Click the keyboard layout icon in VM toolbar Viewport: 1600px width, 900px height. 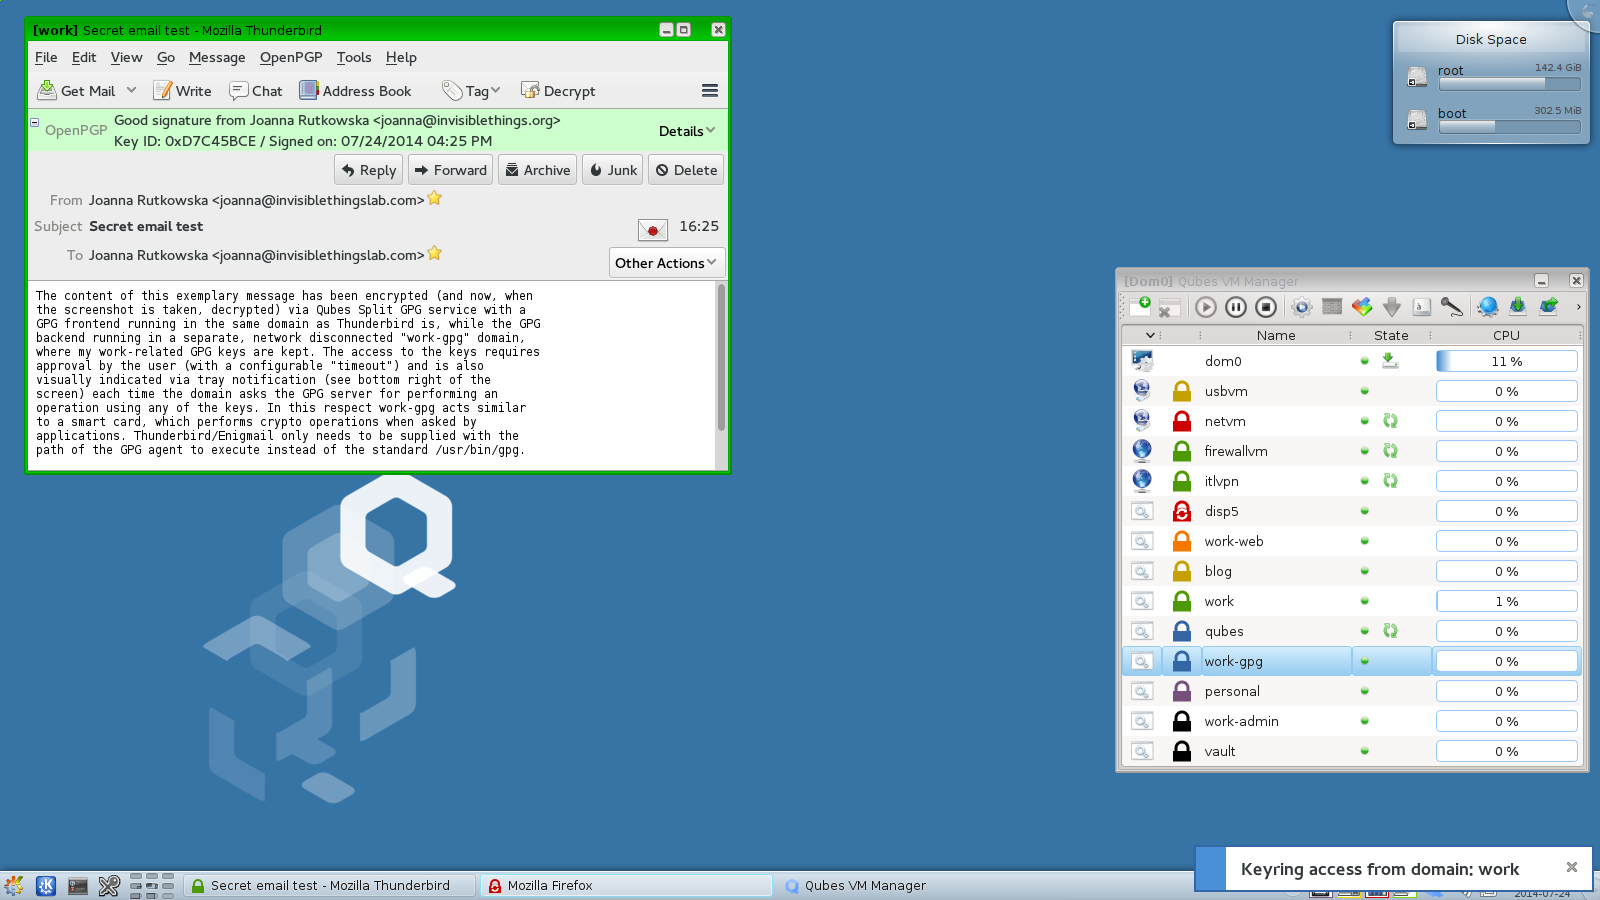pyautogui.click(x=1422, y=307)
